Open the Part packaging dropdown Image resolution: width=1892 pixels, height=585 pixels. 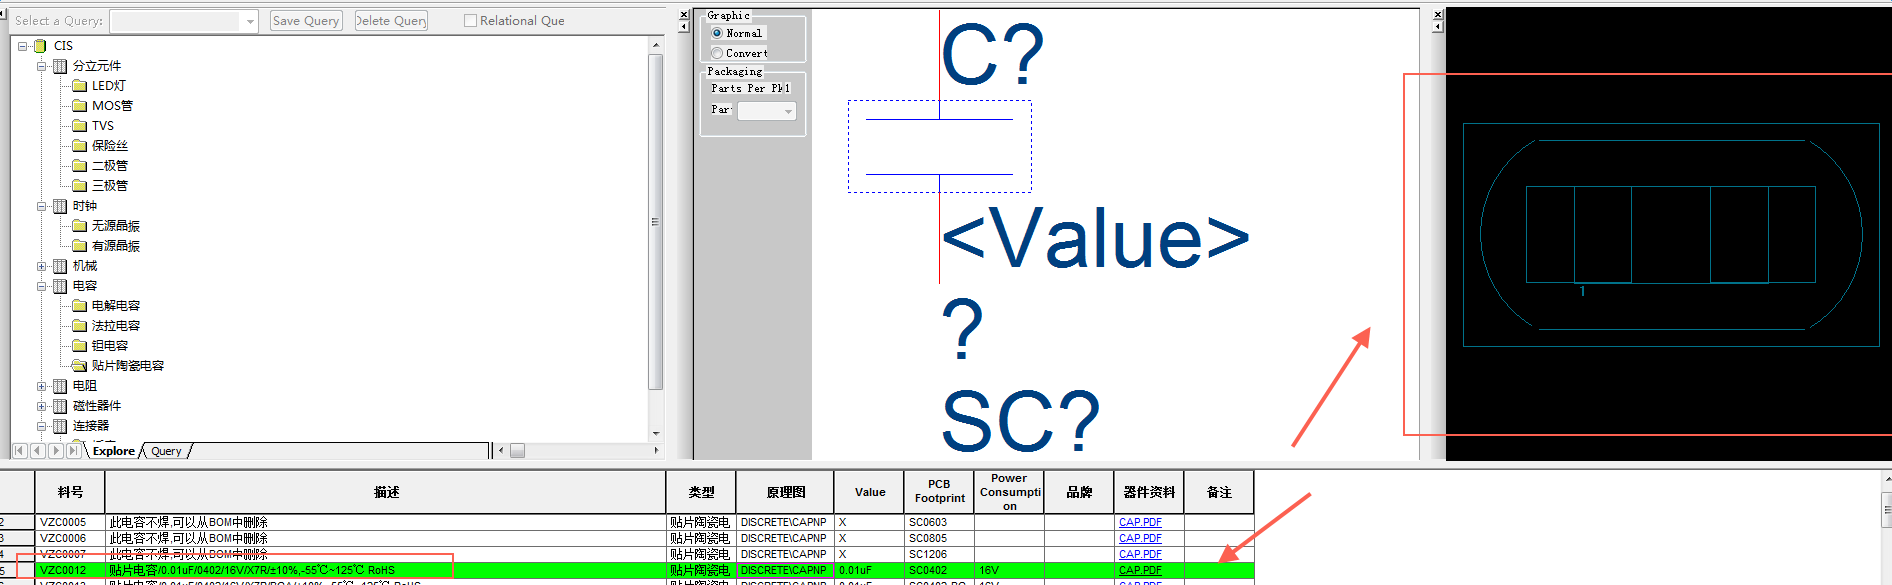788,111
